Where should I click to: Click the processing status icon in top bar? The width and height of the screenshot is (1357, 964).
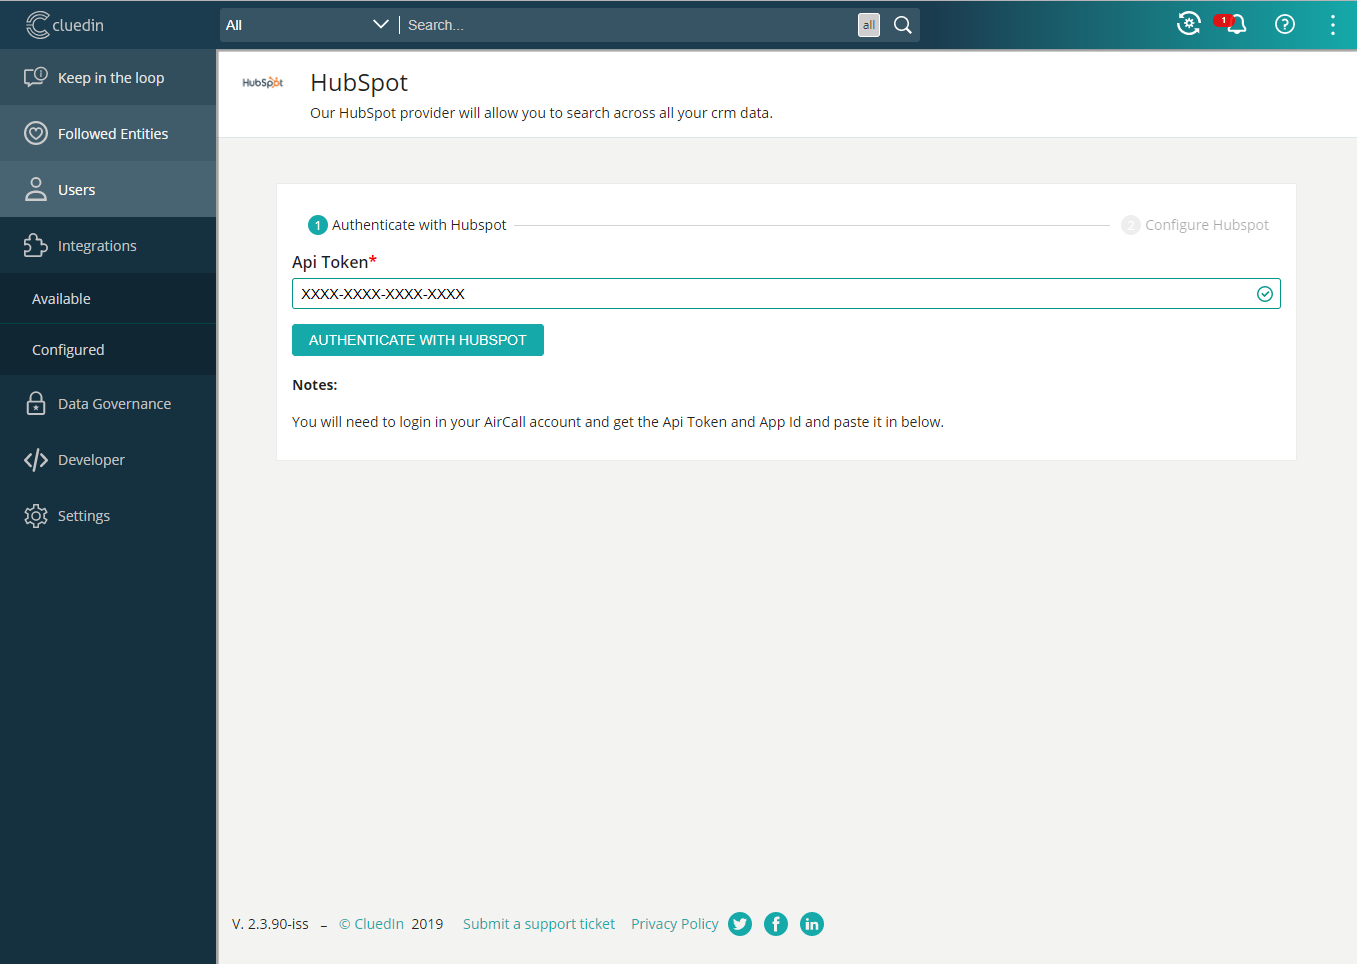coord(1188,23)
